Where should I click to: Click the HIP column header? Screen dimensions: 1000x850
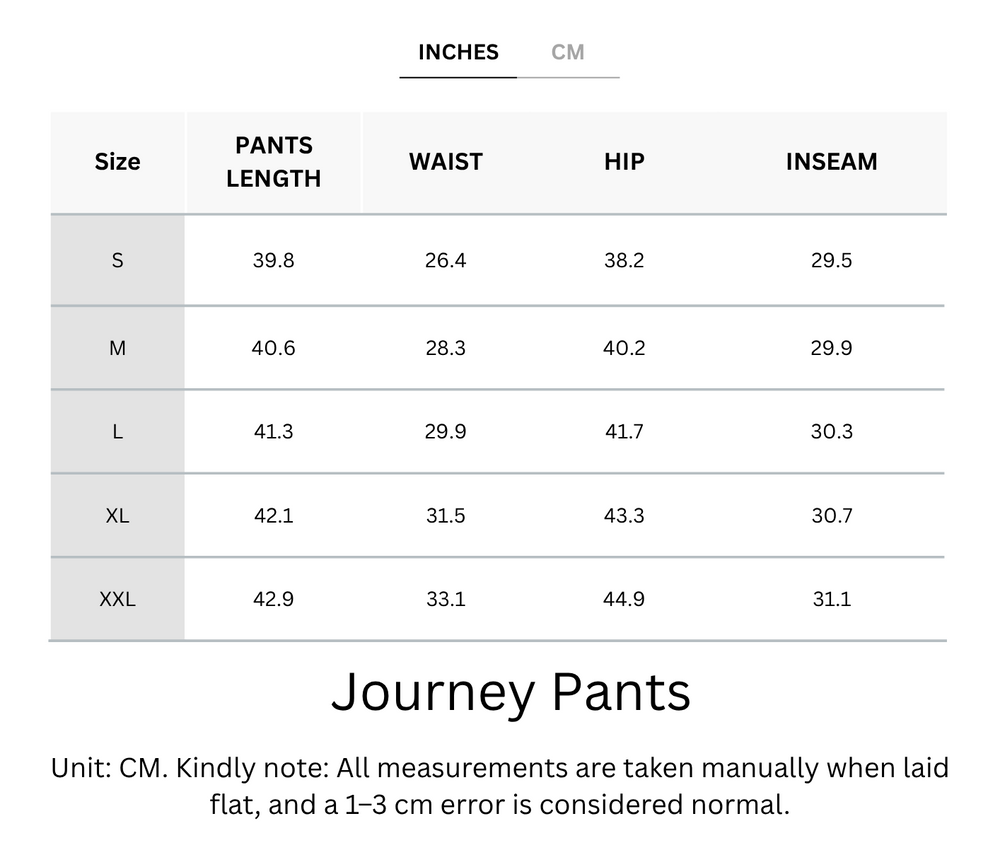click(623, 161)
